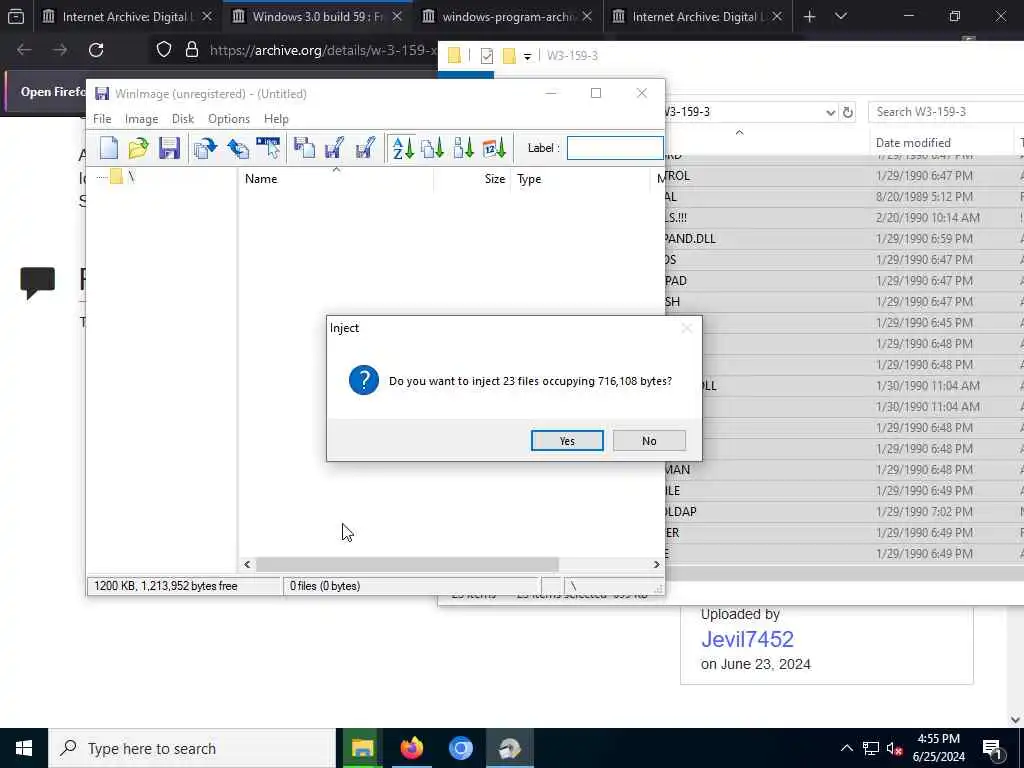Open the Image menu in WinImage
The image size is (1024, 768).
[142, 119]
